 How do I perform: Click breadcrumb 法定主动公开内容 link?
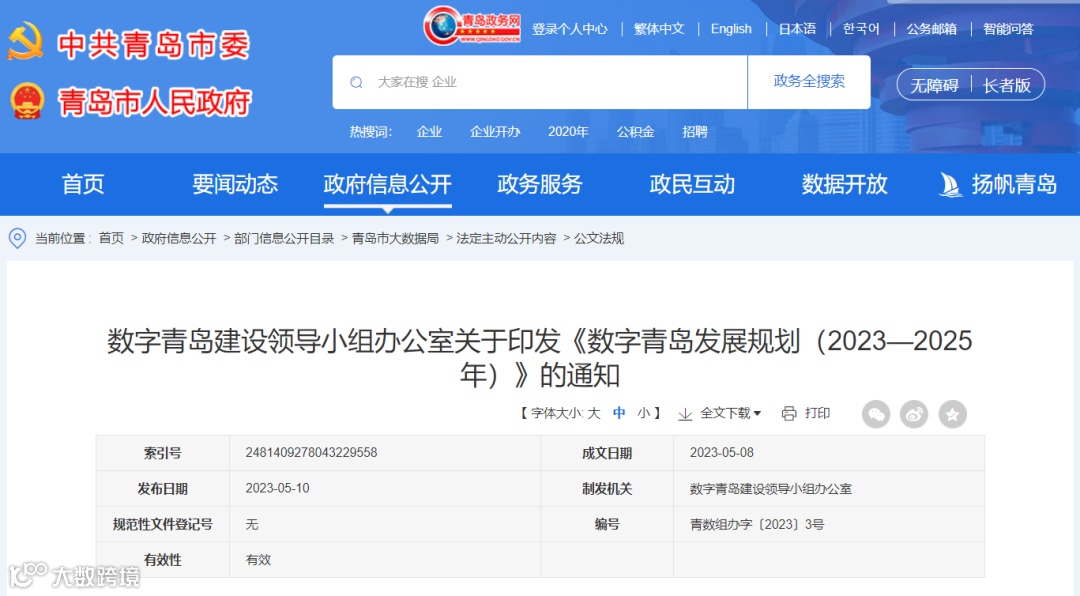[x=506, y=238]
